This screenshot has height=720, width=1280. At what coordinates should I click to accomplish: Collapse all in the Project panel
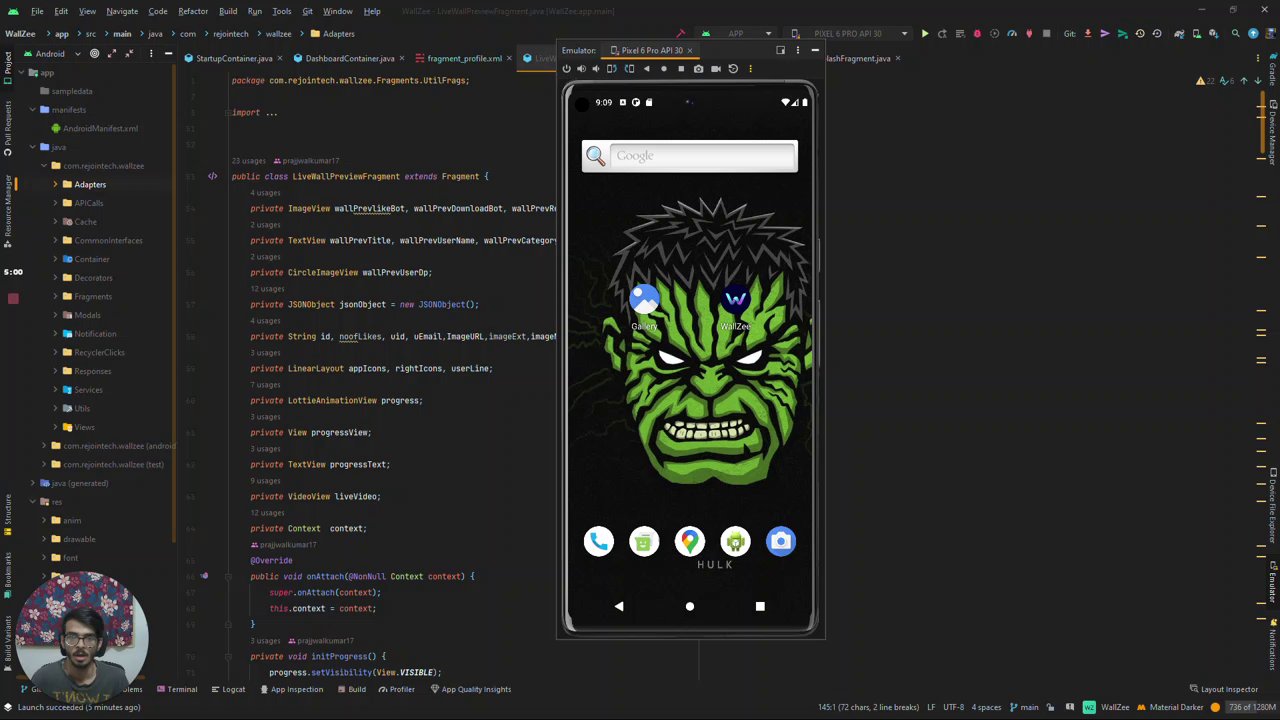tap(130, 54)
